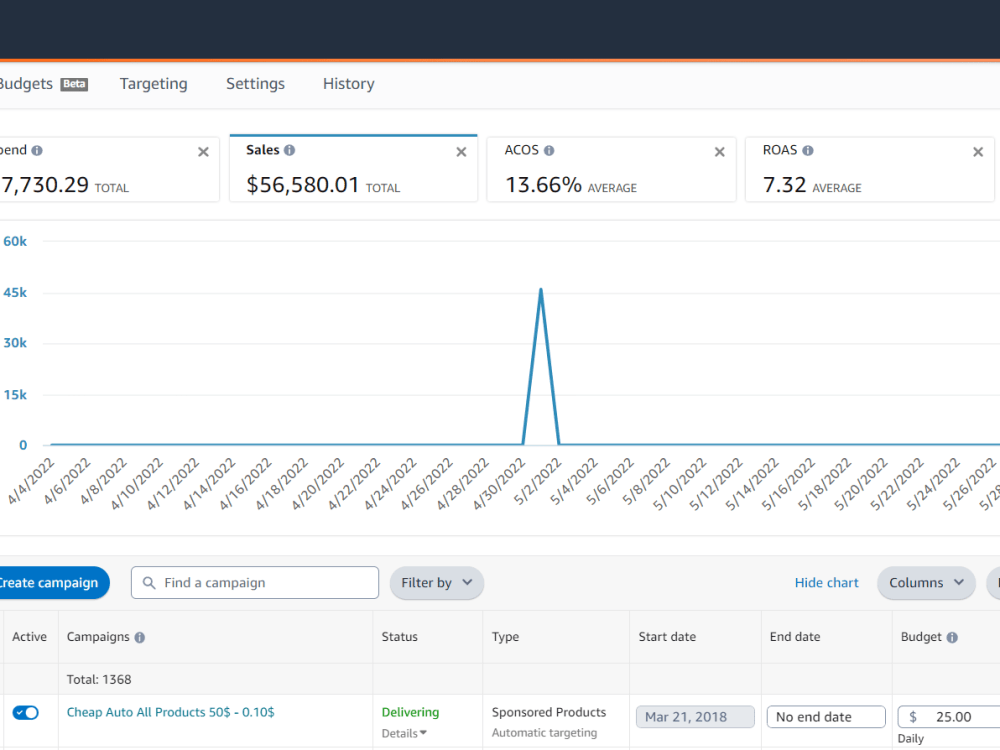This screenshot has height=750, width=1000.
Task: Click the Sponsored Products type cell
Action: tap(548, 712)
